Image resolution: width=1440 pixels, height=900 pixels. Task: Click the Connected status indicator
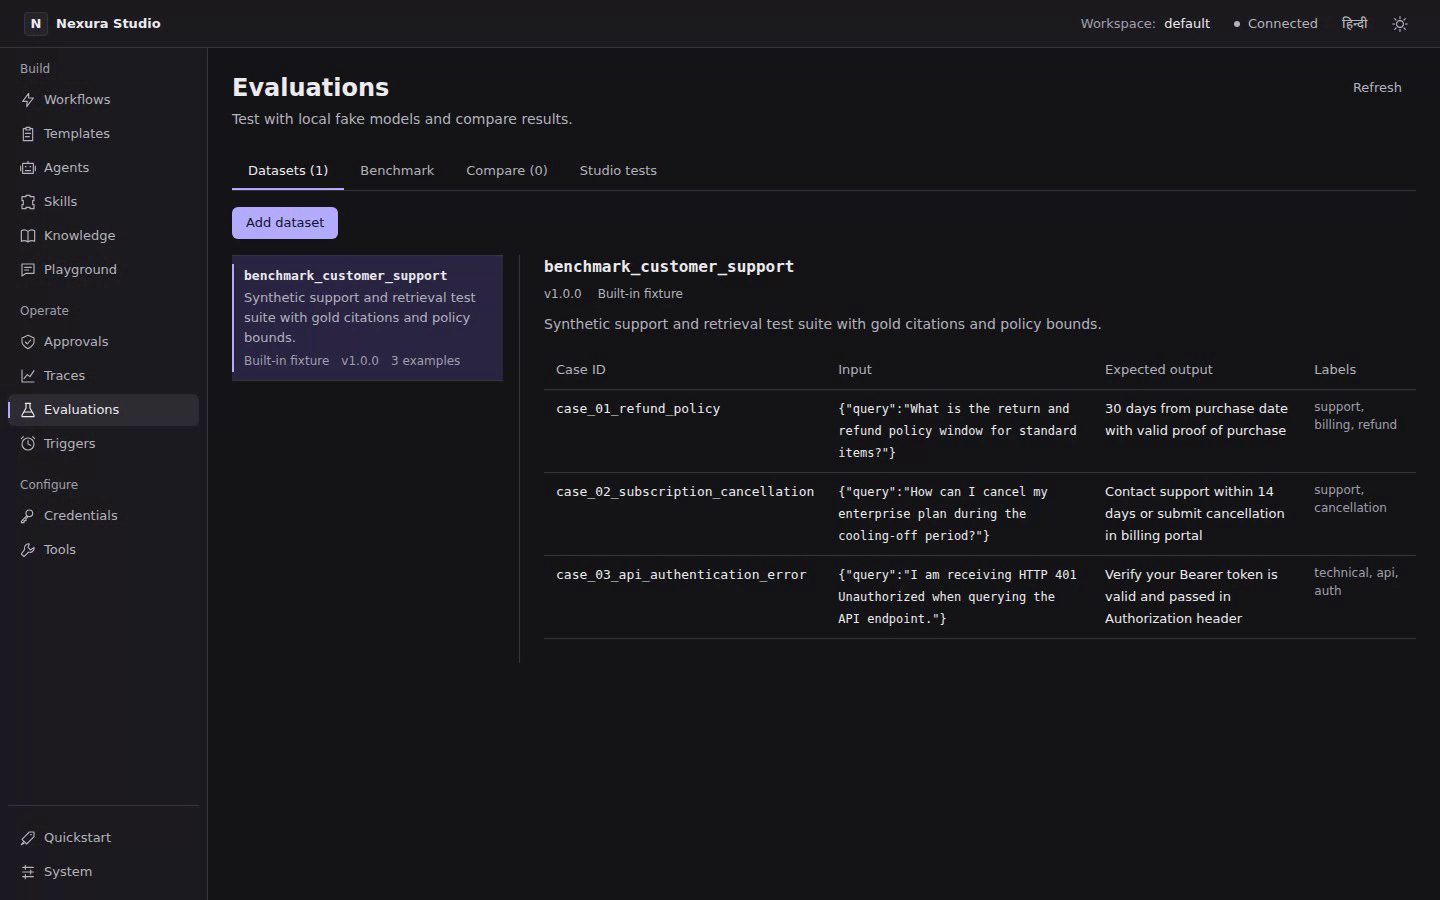coord(1275,24)
